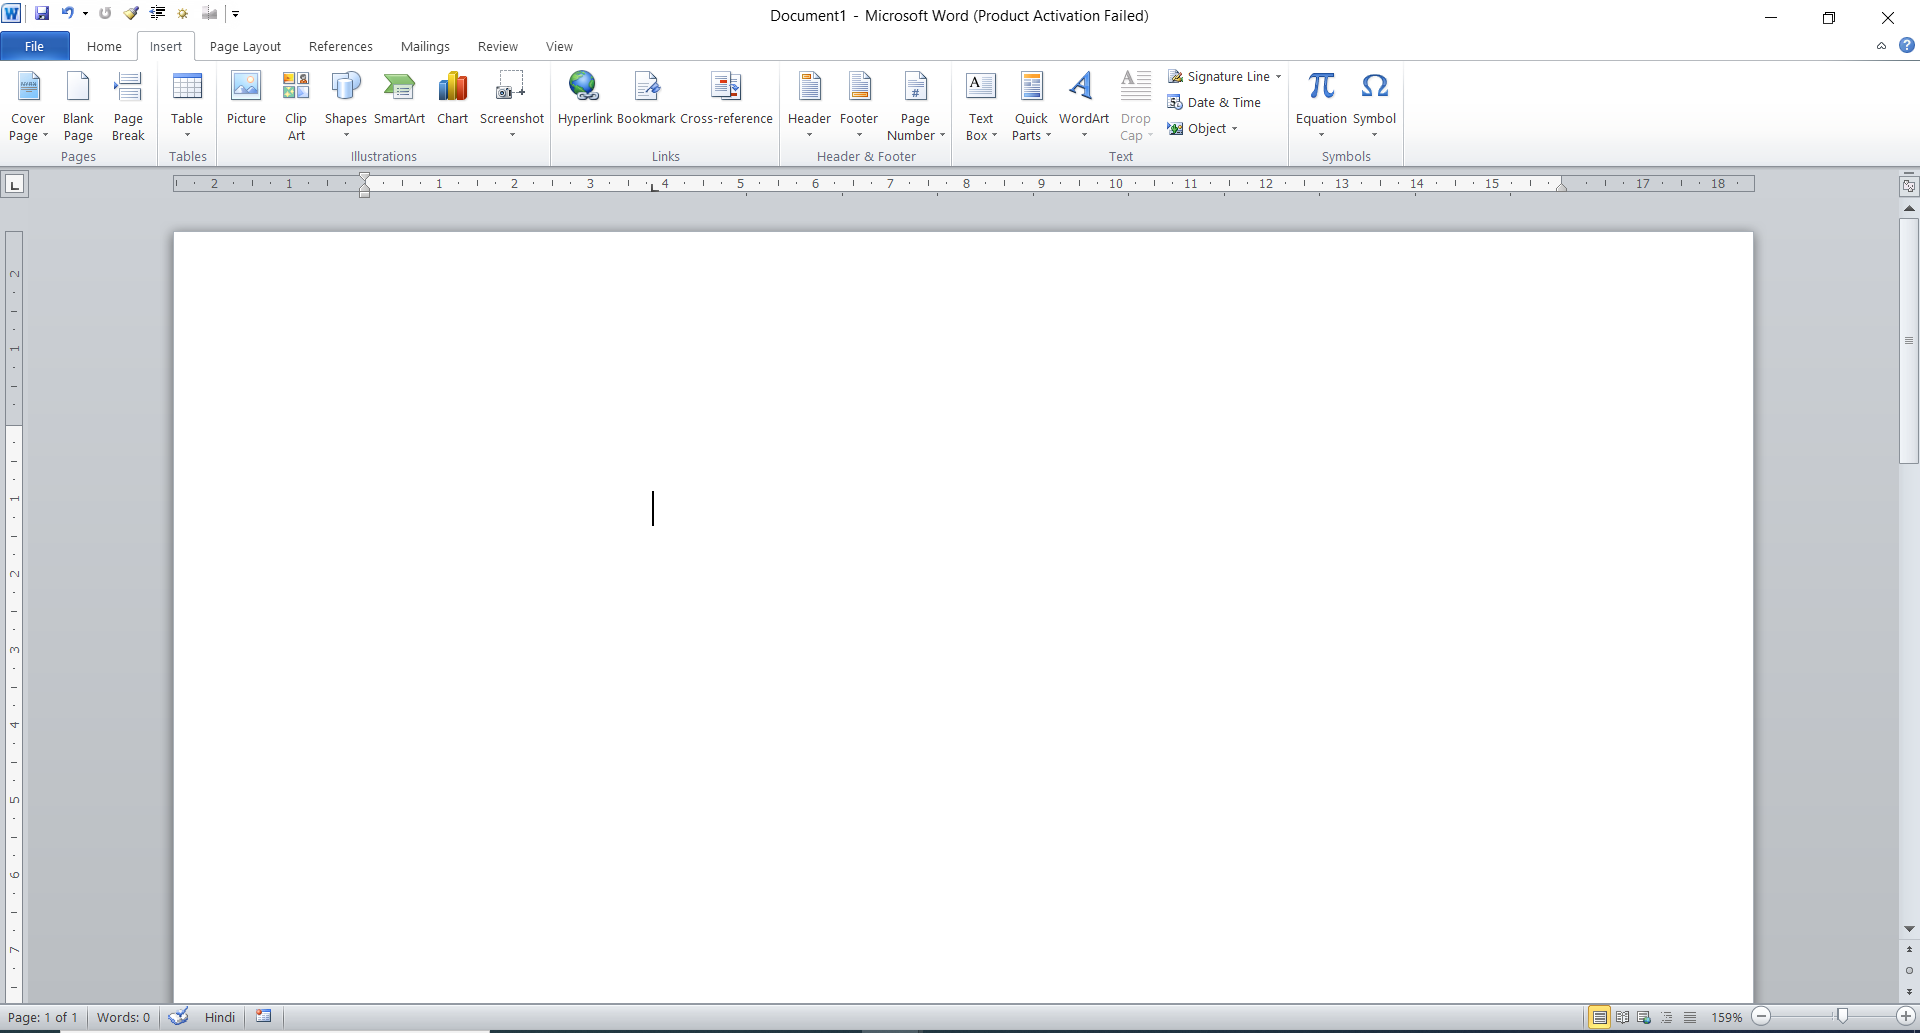
Task: Switch to Outline view
Action: click(1667, 1017)
